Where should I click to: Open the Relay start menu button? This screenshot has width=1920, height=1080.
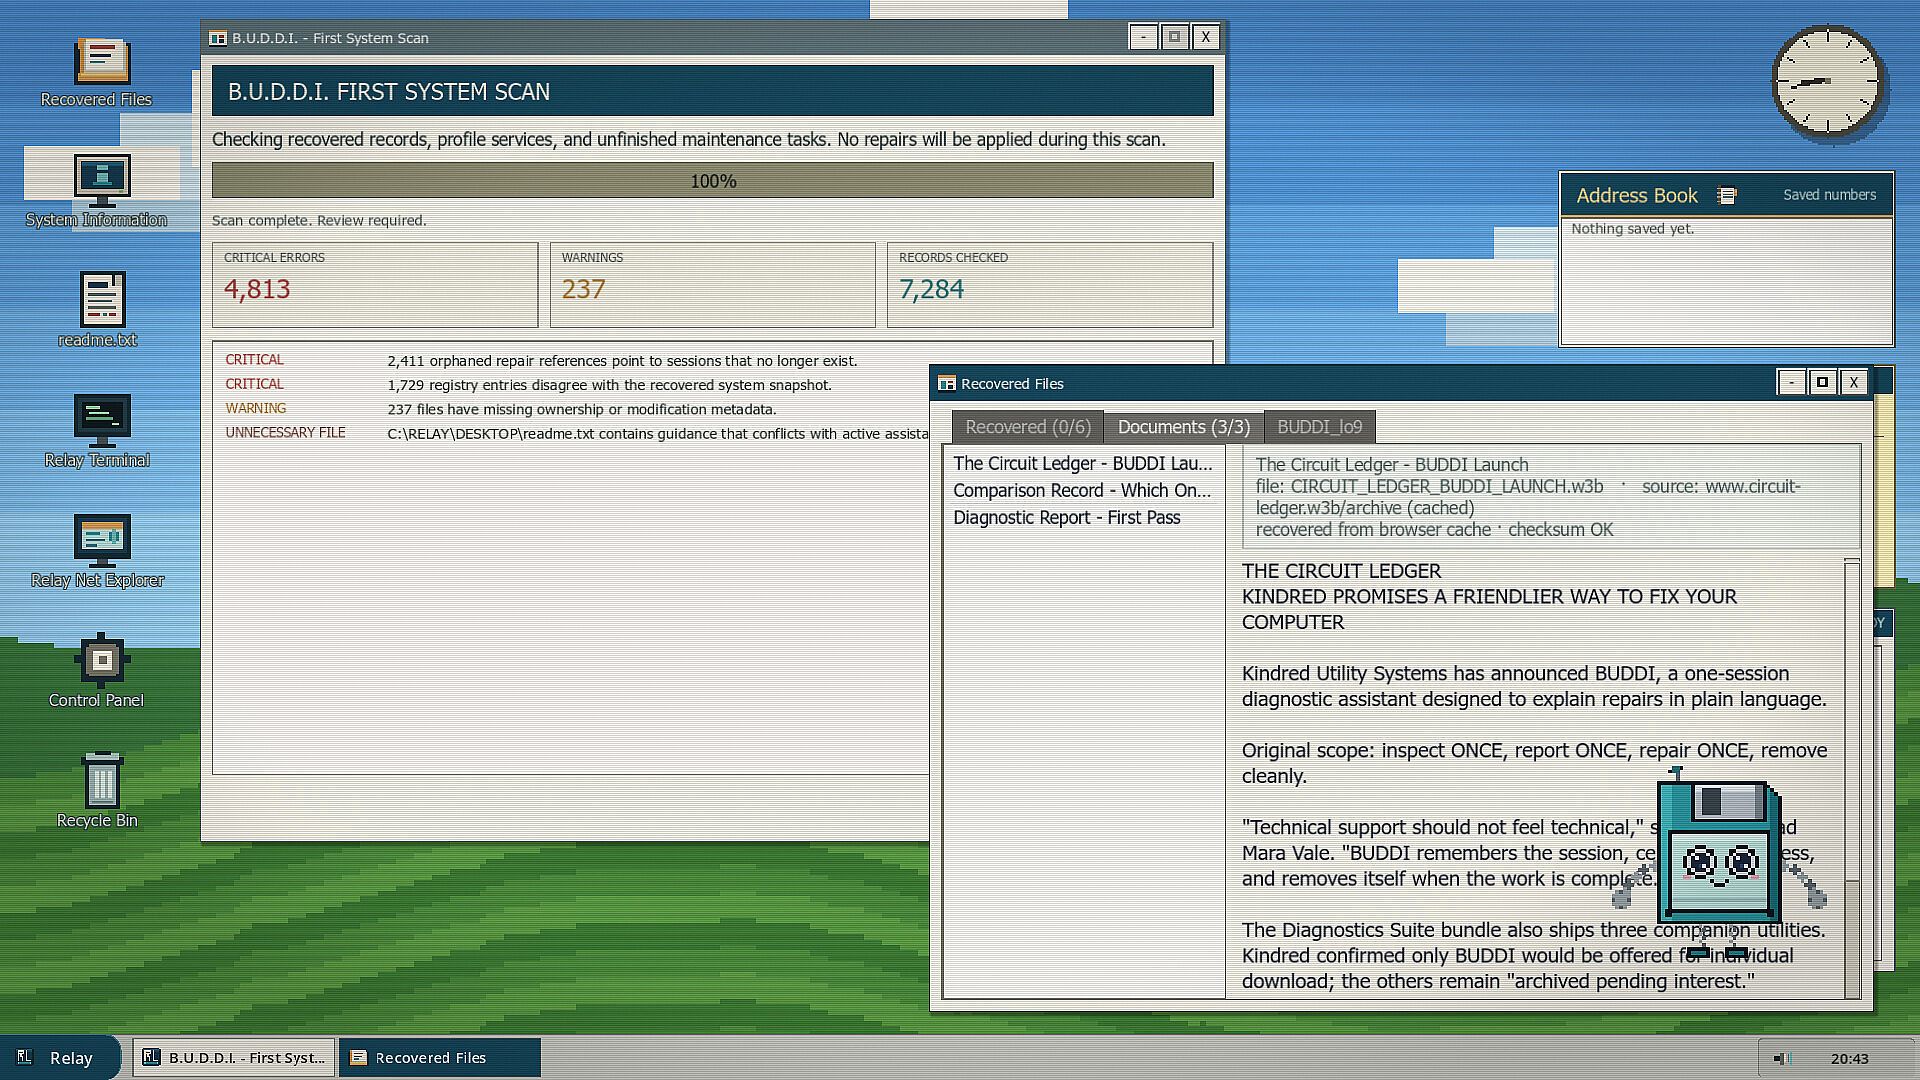[x=60, y=1058]
